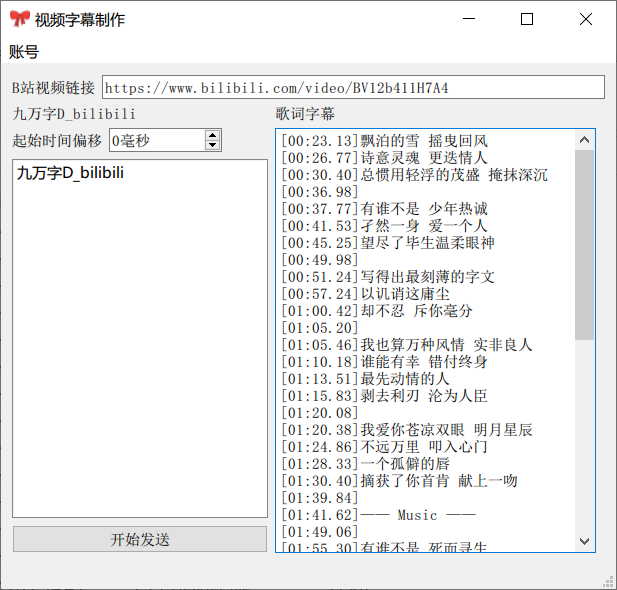Click the 0毫秒 offset value field

click(157, 140)
